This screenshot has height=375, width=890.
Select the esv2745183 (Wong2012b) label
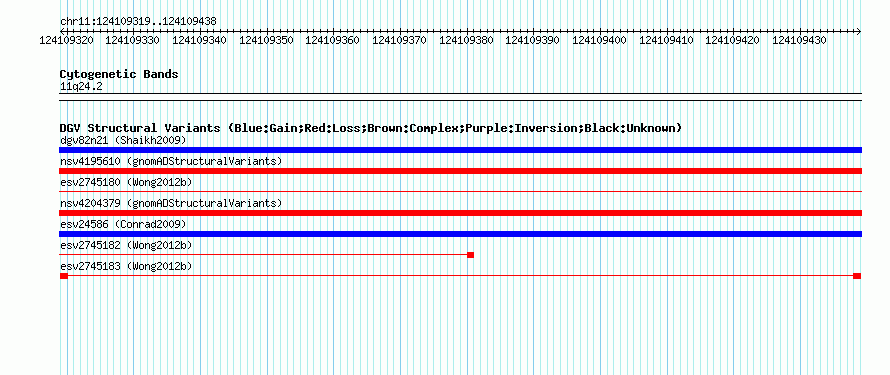126,266
